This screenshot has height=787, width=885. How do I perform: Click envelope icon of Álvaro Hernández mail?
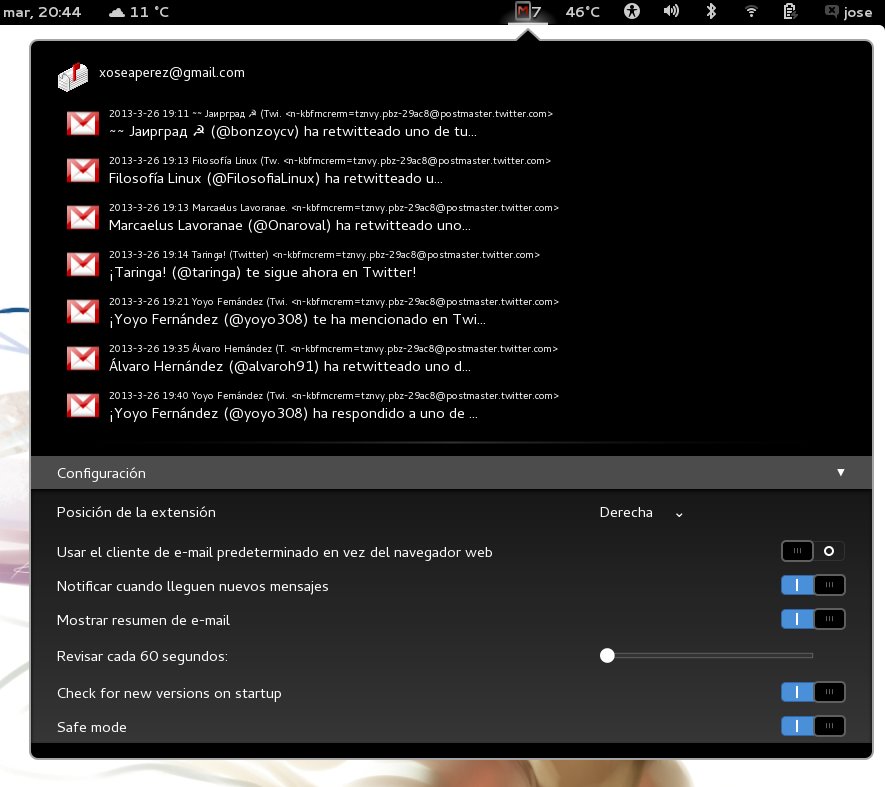82,357
